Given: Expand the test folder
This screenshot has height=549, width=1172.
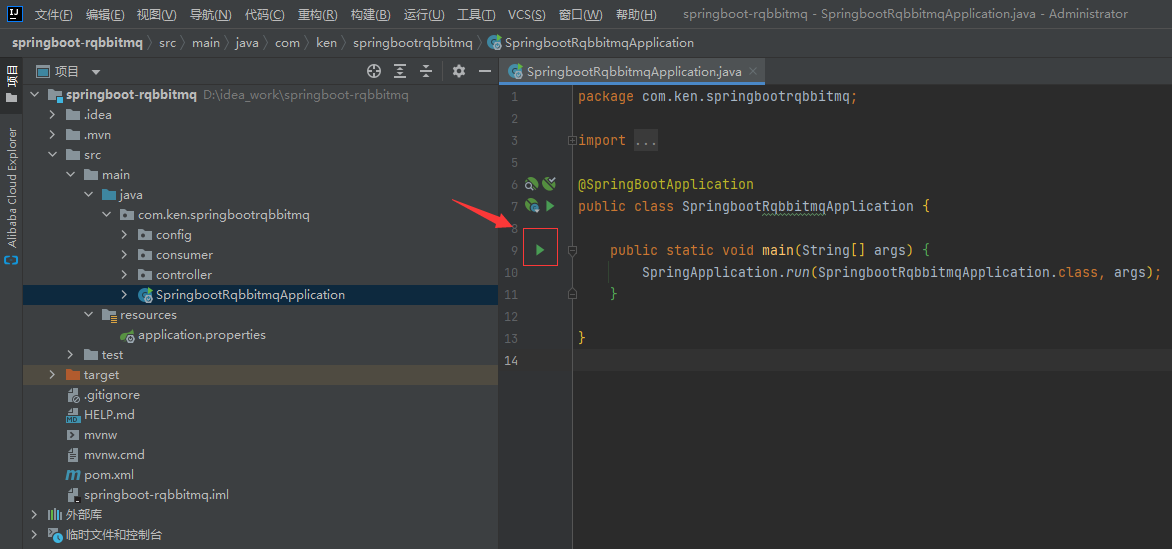Looking at the screenshot, I should click(x=70, y=355).
